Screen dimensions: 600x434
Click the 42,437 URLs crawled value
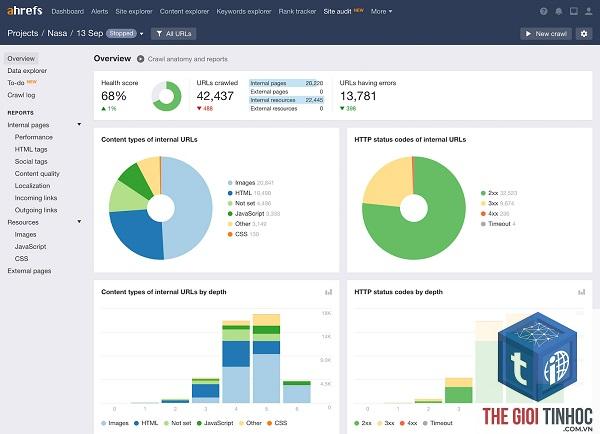[215, 96]
